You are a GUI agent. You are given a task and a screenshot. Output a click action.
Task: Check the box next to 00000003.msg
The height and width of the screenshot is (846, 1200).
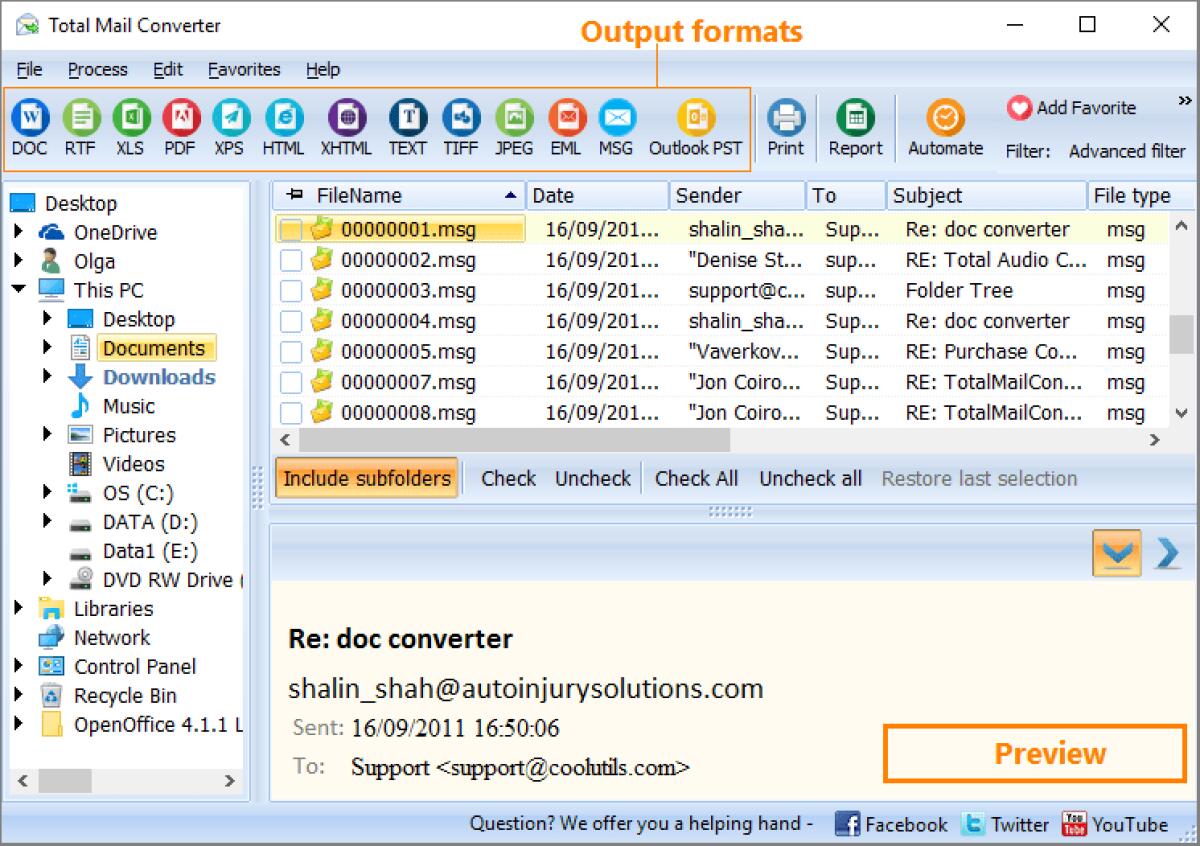[290, 290]
